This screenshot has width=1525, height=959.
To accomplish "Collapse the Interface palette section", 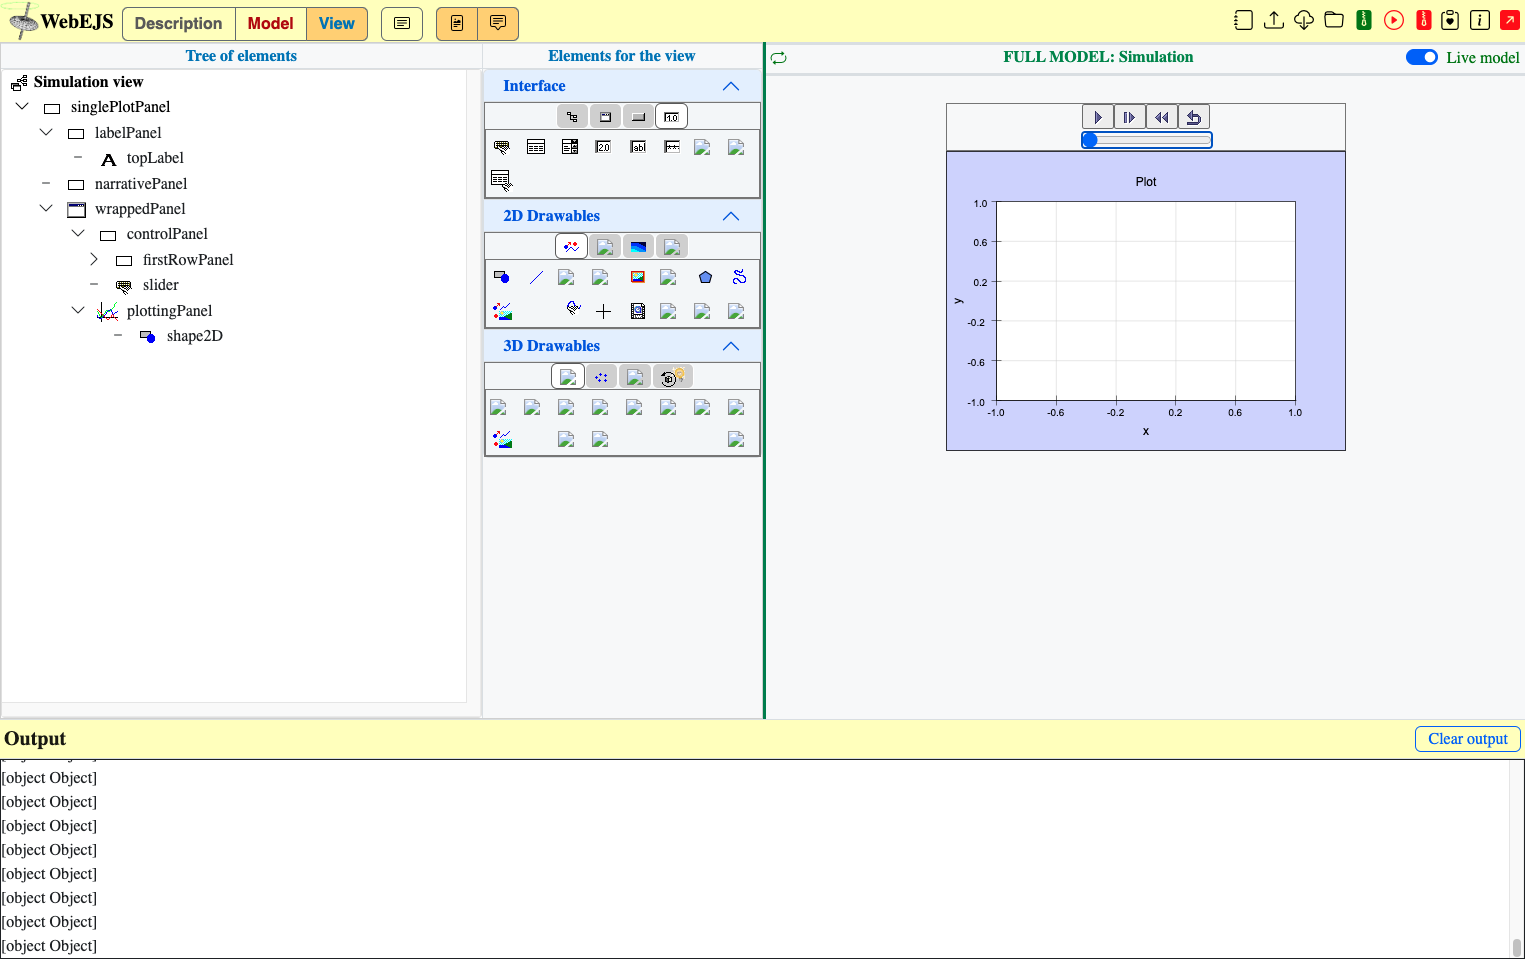I will pyautogui.click(x=731, y=86).
